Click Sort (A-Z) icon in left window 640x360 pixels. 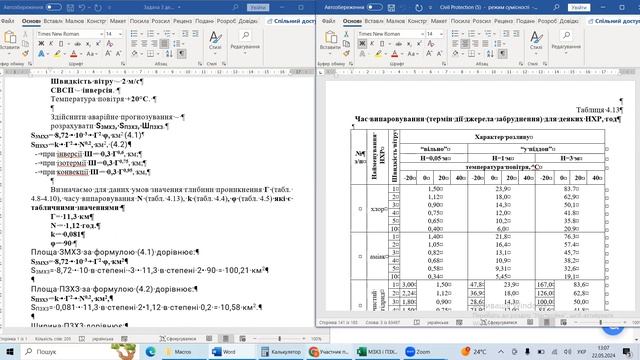pyautogui.click(x=169, y=53)
